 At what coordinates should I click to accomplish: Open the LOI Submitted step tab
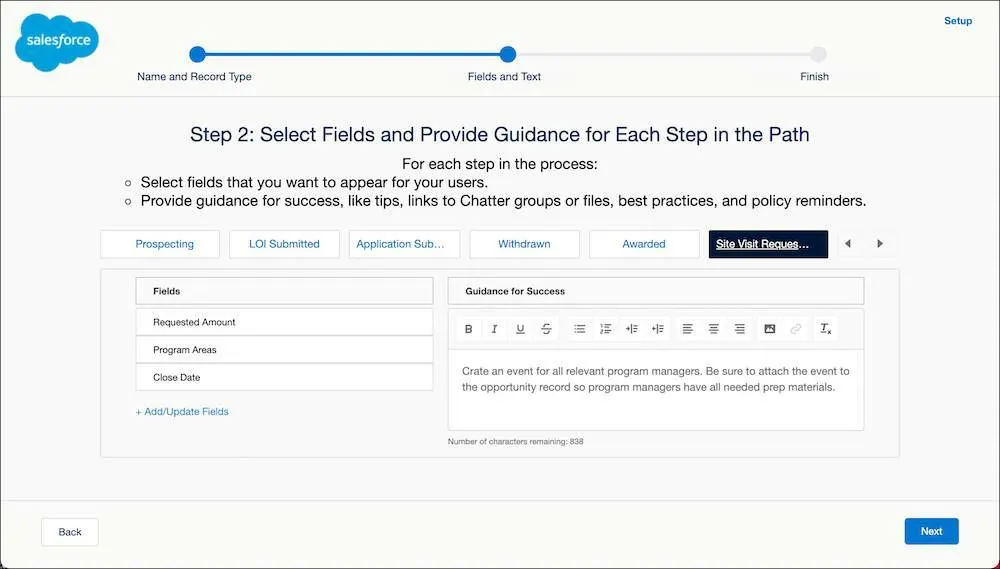coord(284,244)
